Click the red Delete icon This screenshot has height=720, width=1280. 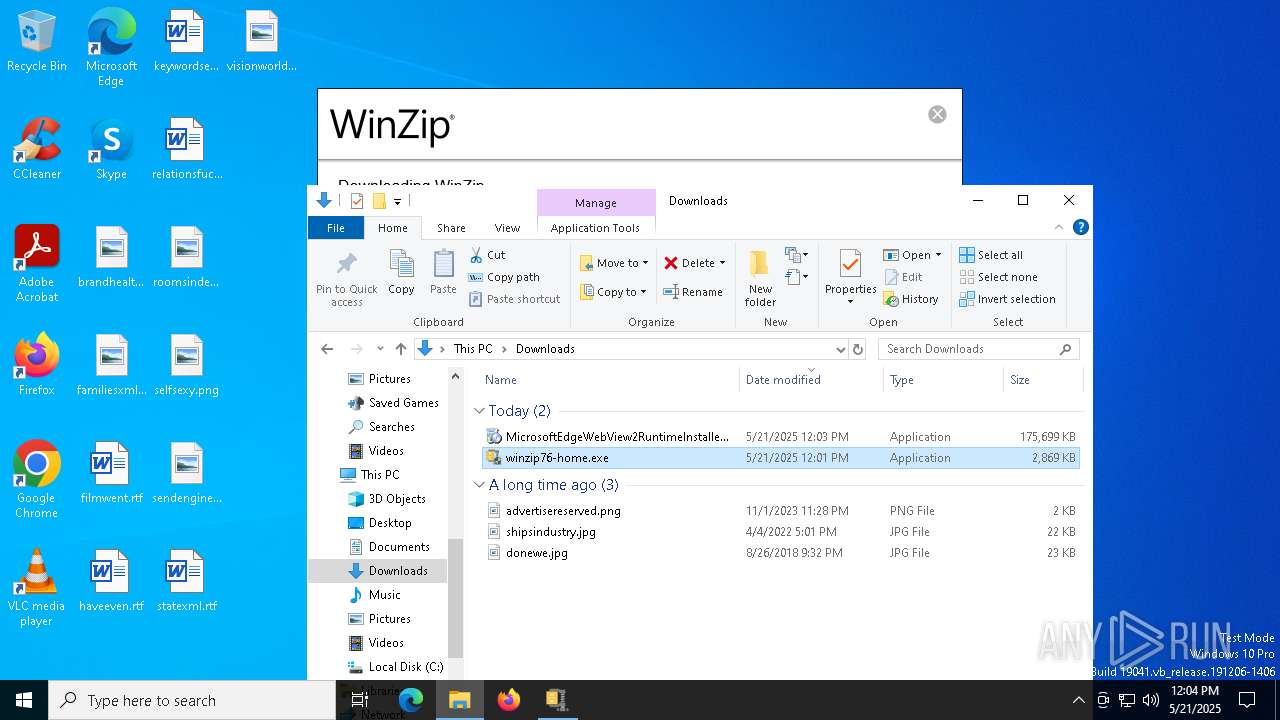671,263
